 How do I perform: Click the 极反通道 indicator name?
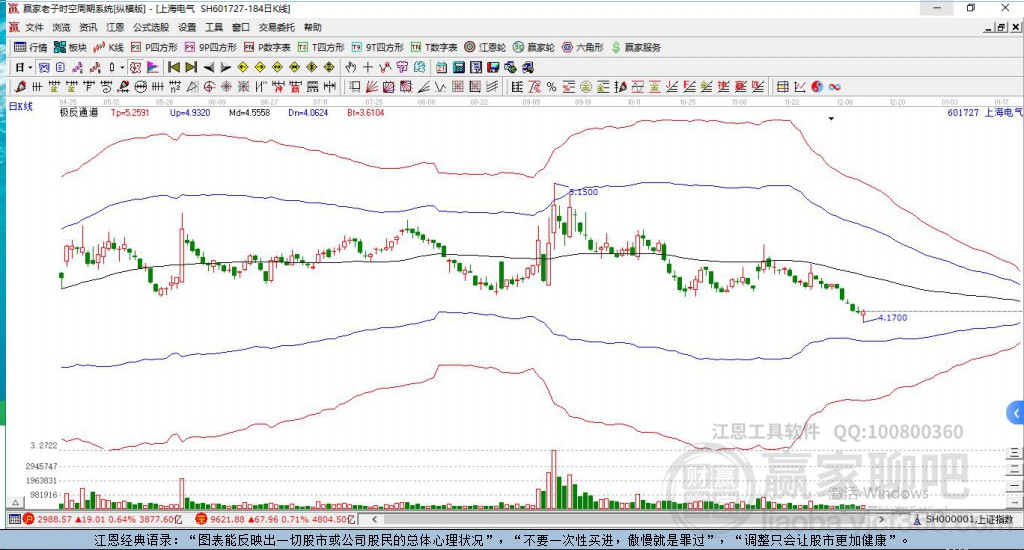pyautogui.click(x=78, y=112)
